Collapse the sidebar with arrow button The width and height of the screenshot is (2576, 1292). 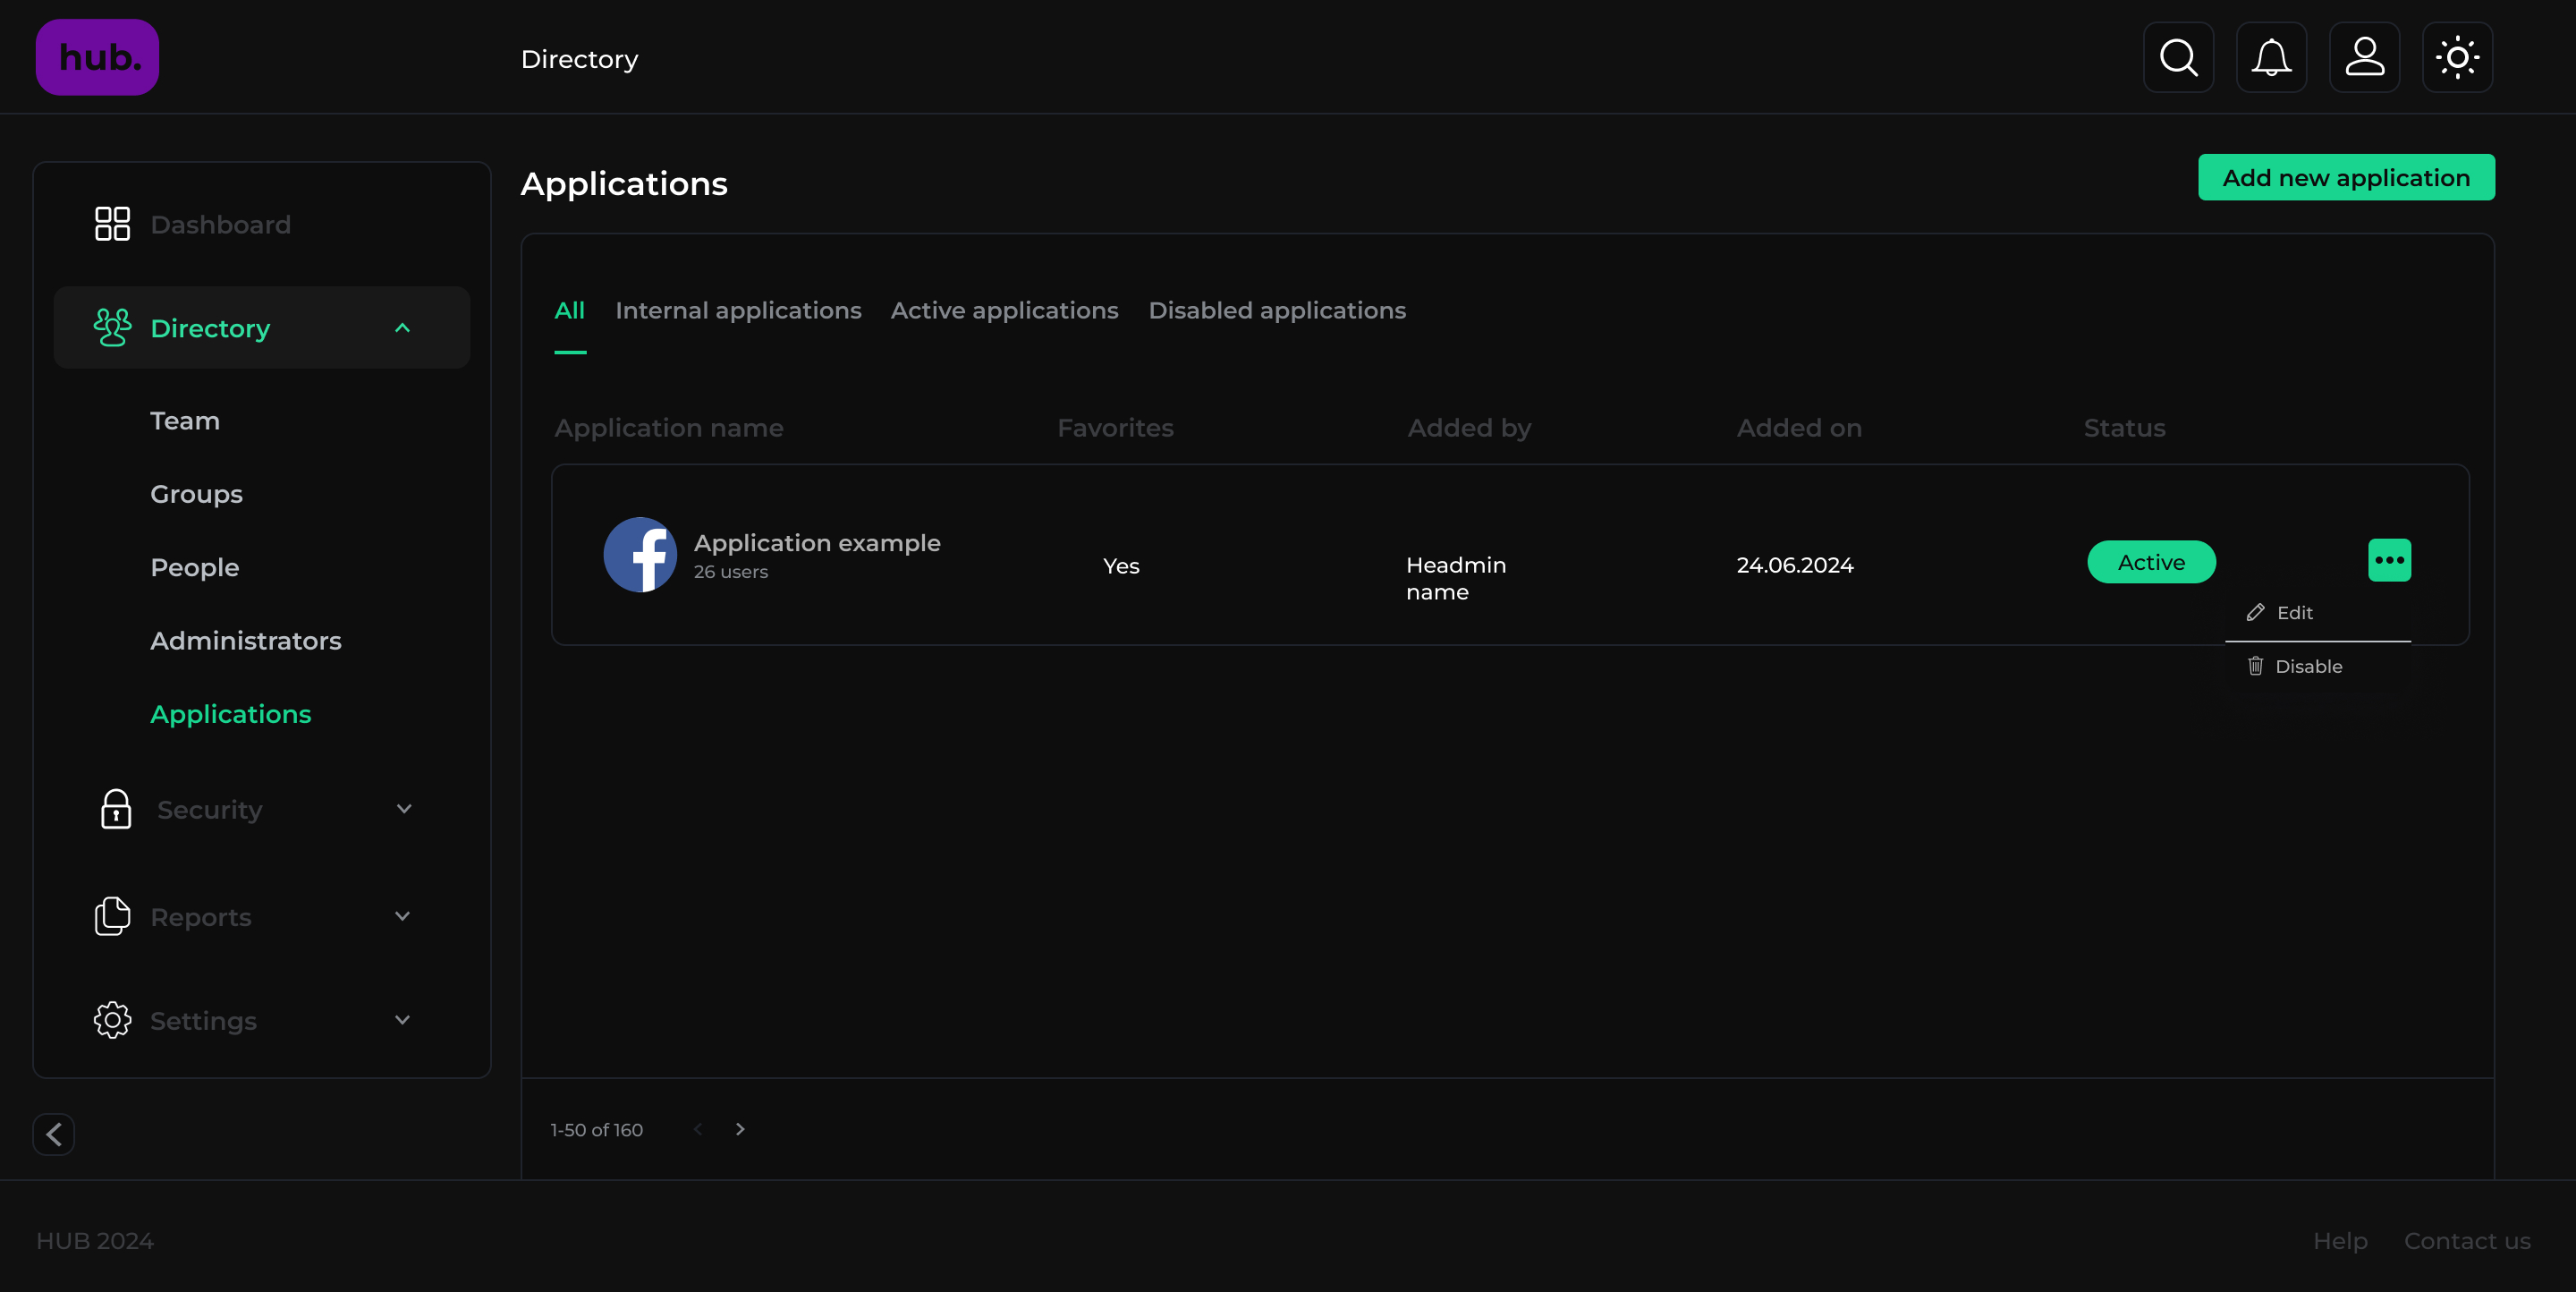click(54, 1134)
